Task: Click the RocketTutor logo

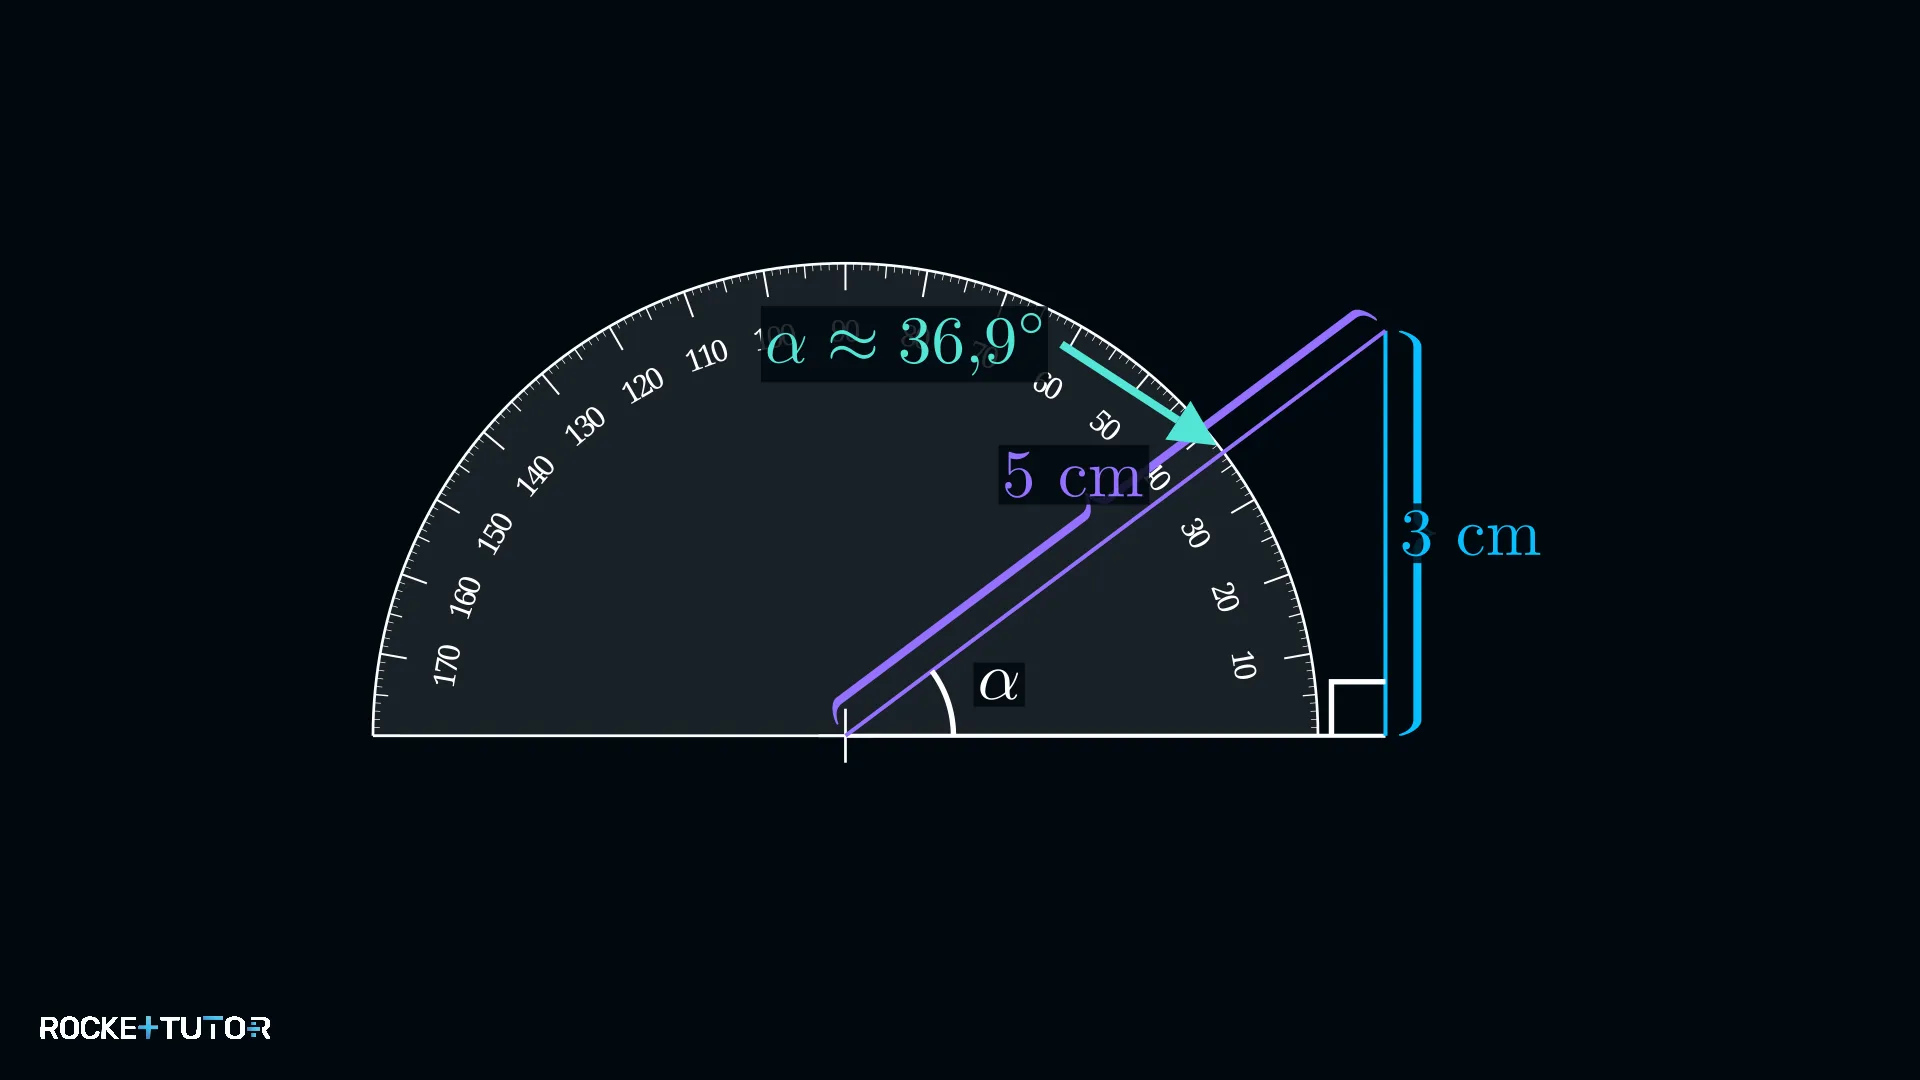Action: tap(155, 1028)
